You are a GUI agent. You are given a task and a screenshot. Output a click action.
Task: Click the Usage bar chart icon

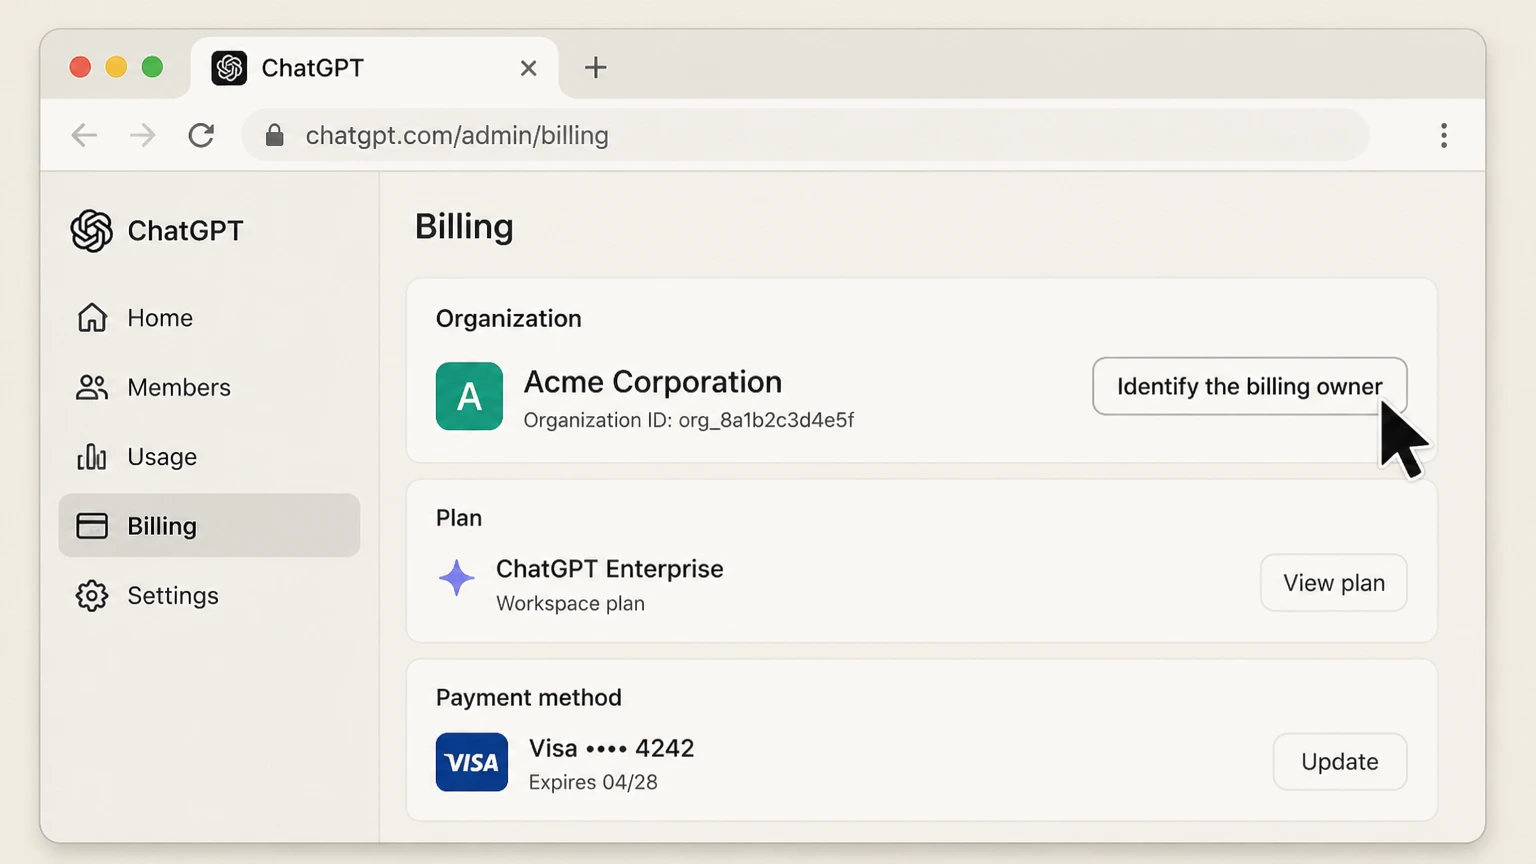[x=92, y=457]
